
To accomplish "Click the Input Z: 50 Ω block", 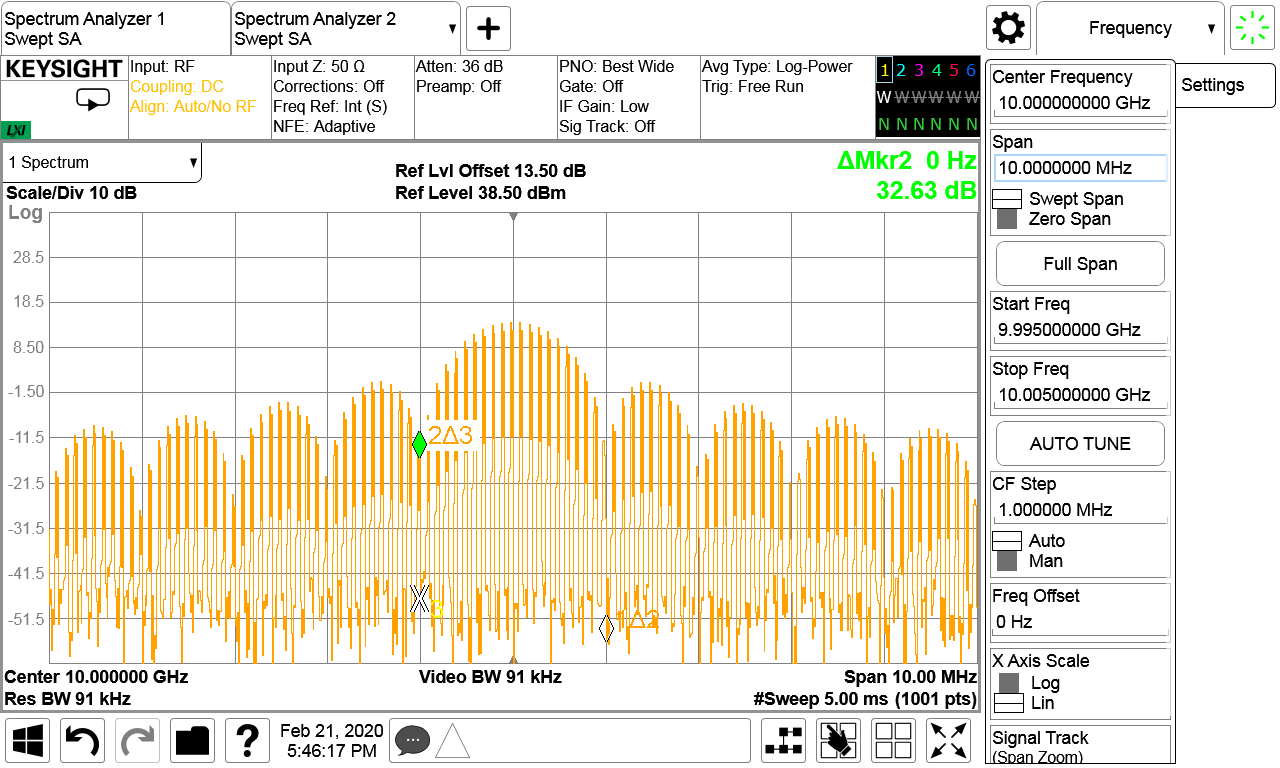I will (x=342, y=97).
